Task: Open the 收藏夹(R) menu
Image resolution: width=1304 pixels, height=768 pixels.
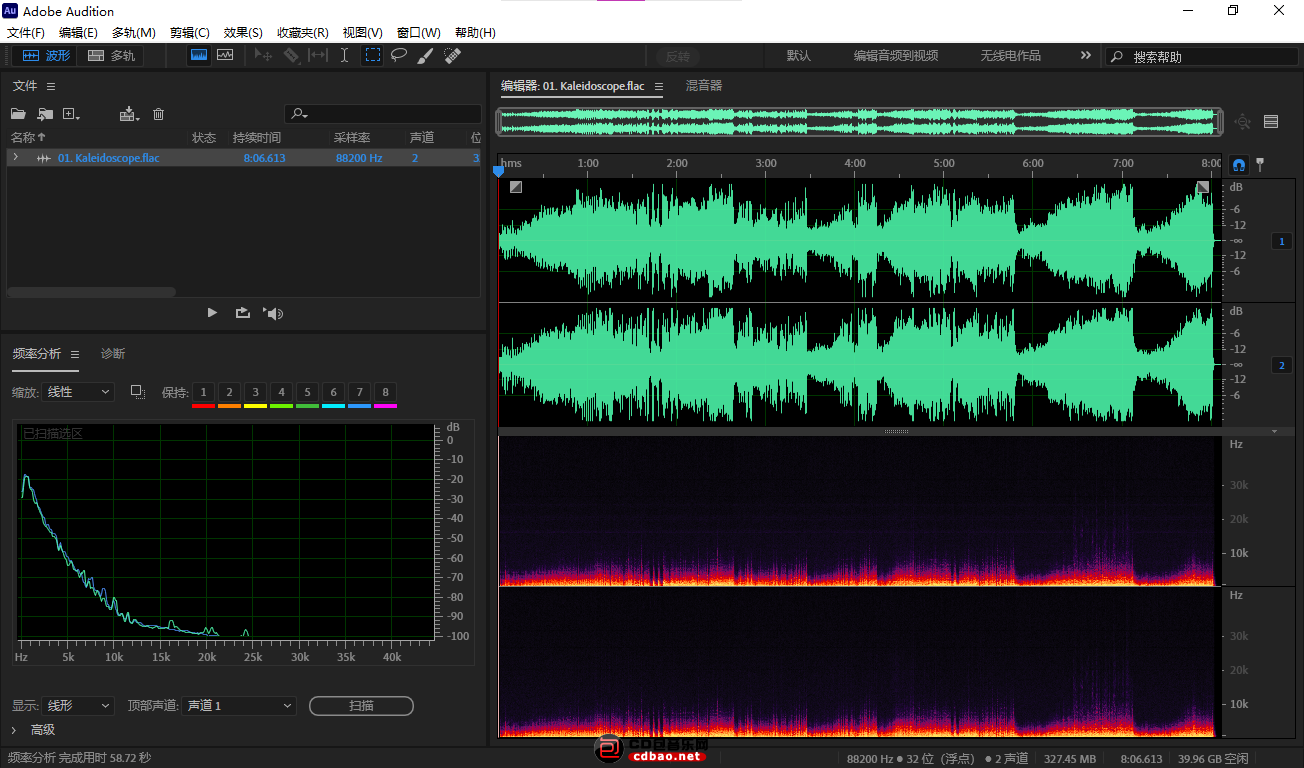Action: tap(303, 33)
